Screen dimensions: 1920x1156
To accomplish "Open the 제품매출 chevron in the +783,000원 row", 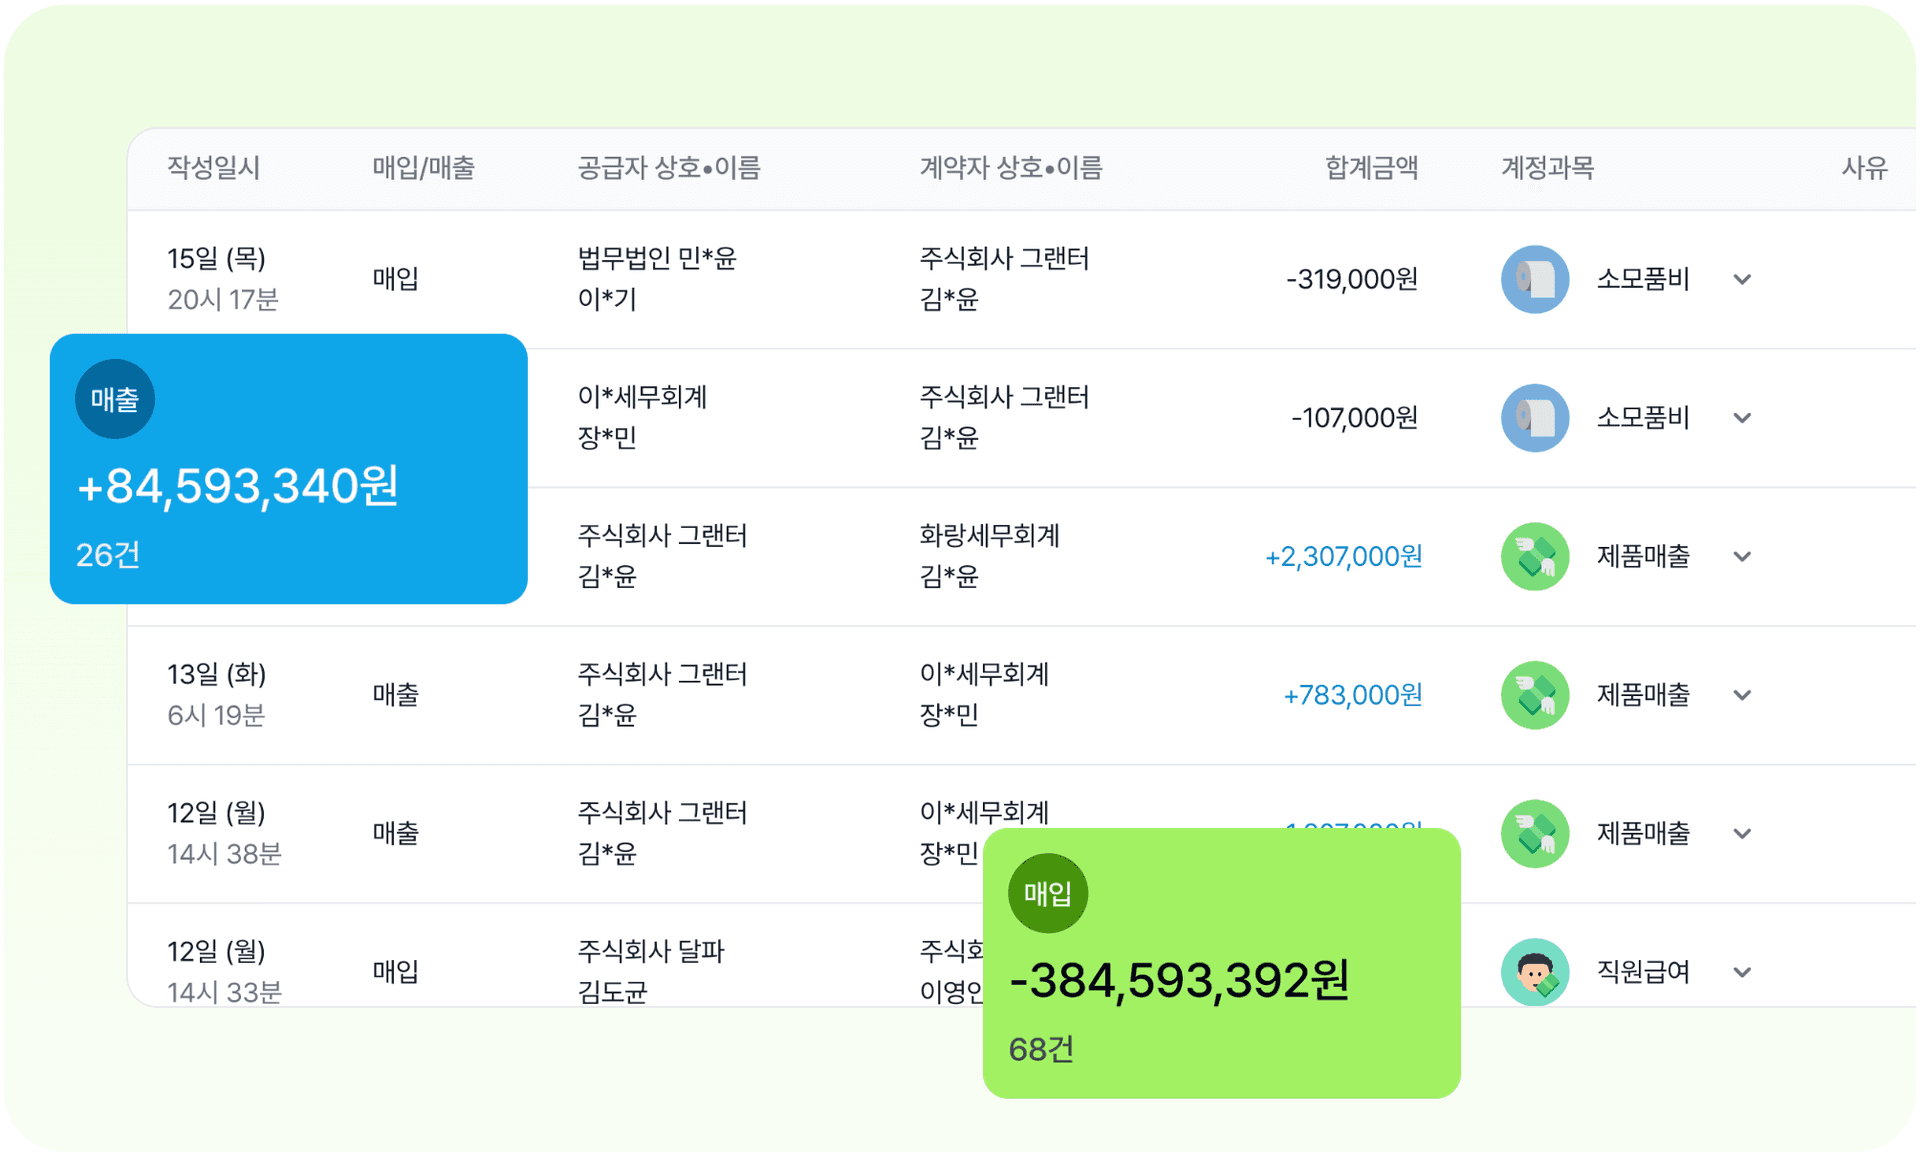I will click(1742, 695).
